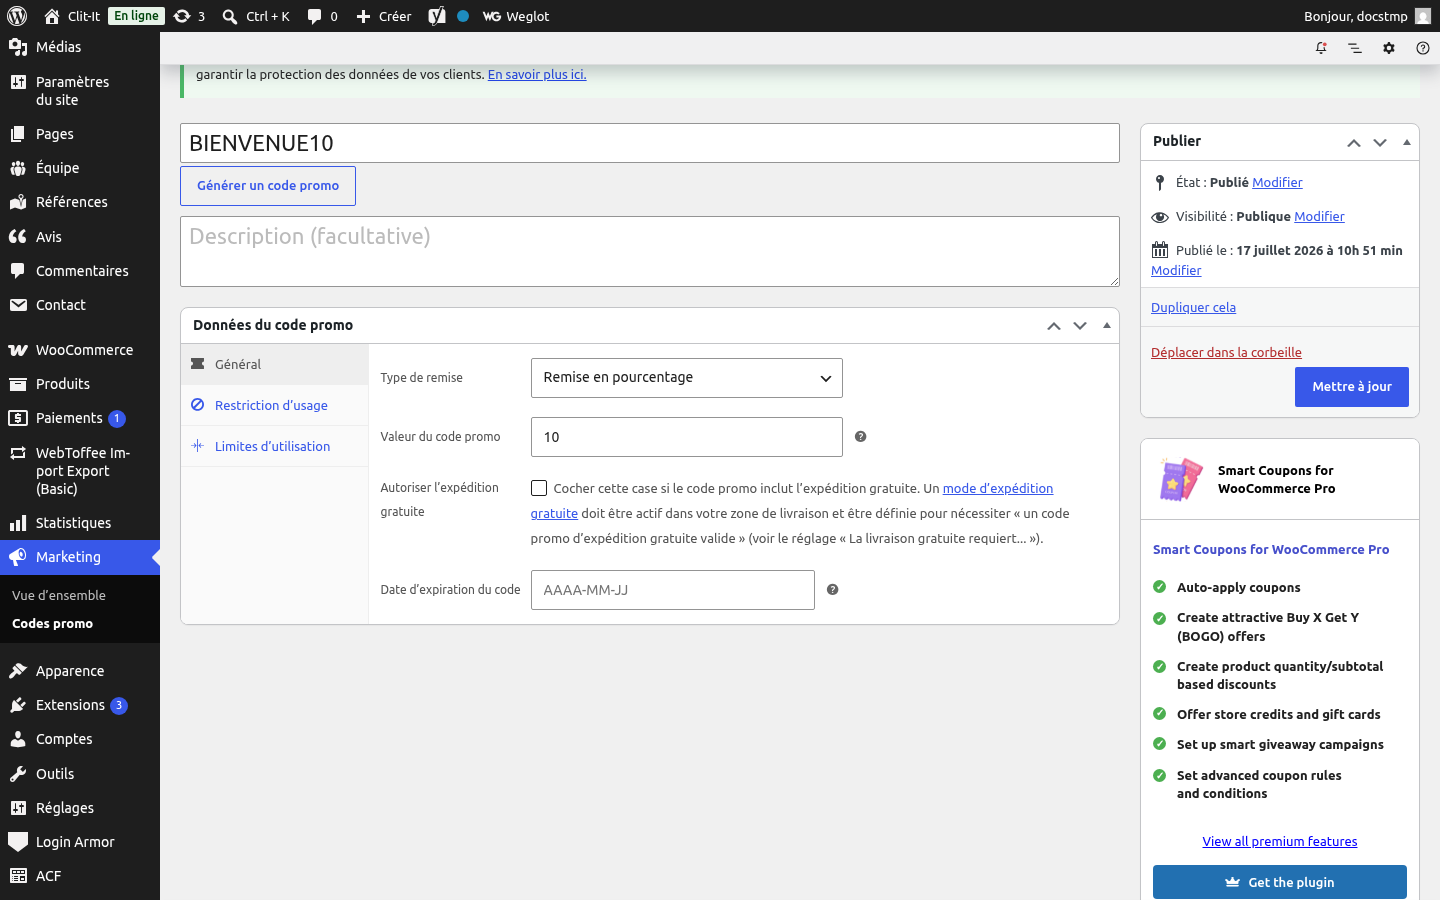Viewport: 1440px width, 900px height.
Task: Focus the Description (facultative) textarea
Action: point(650,251)
